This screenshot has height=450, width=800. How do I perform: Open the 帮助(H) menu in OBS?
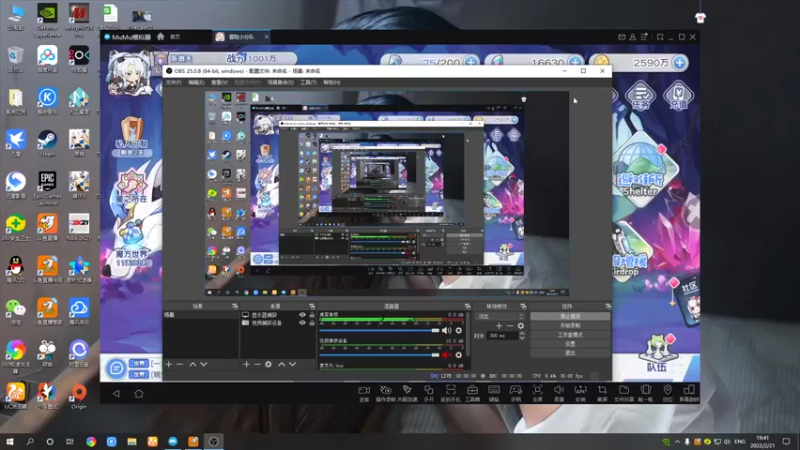(x=332, y=82)
